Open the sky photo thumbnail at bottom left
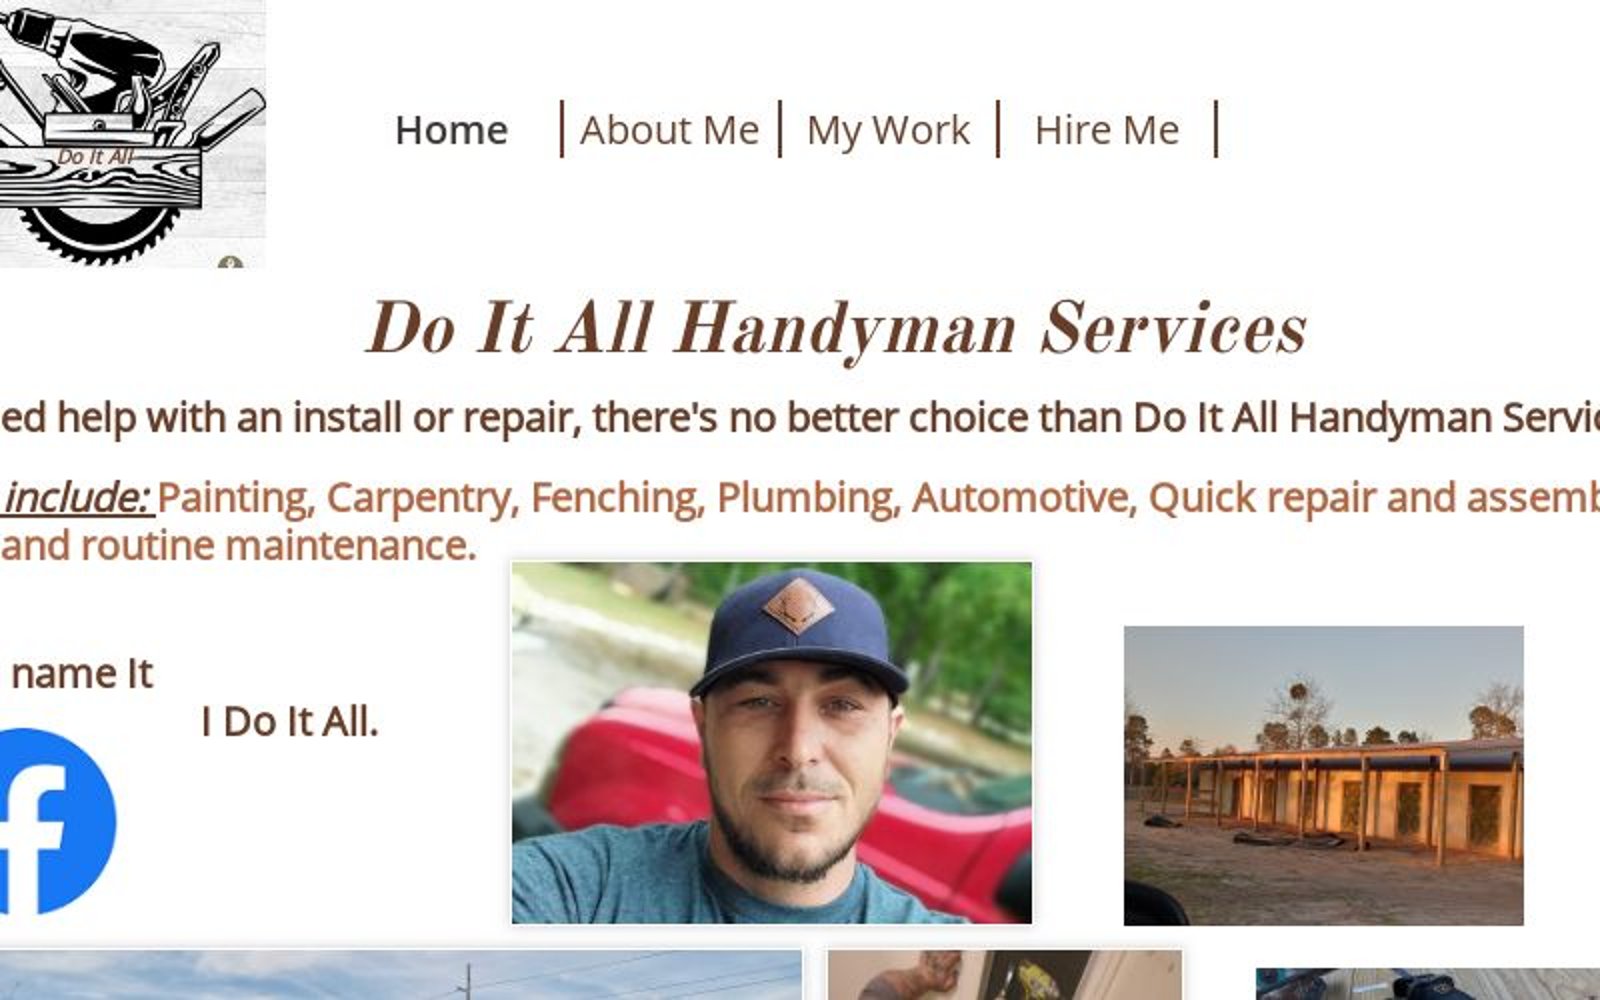This screenshot has height=1000, width=1600. click(400, 975)
